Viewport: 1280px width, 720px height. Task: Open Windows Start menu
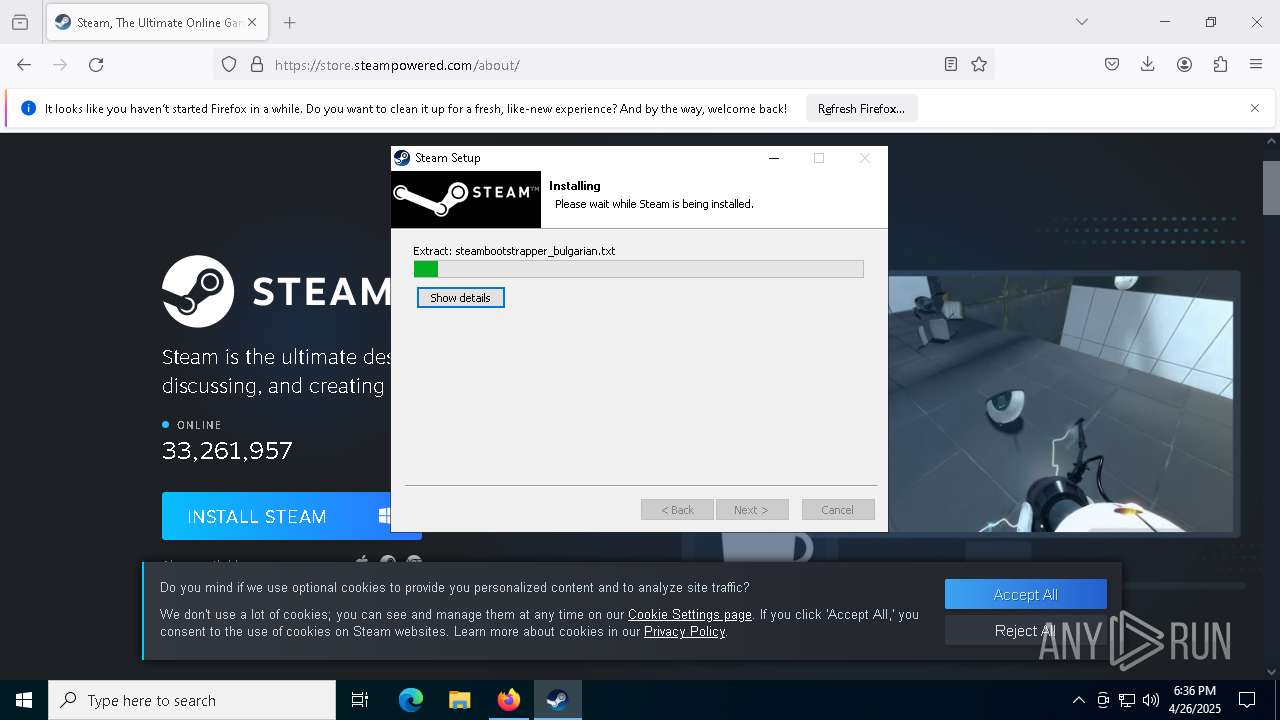24,700
